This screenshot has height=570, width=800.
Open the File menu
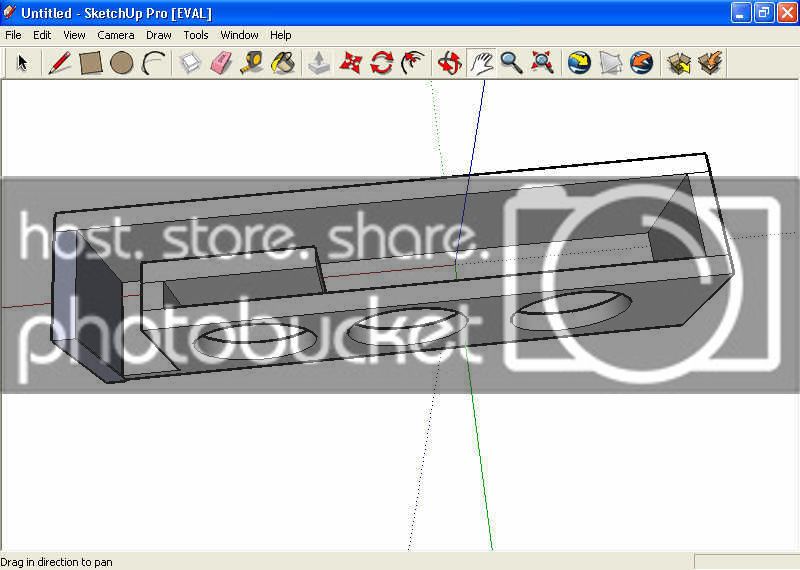coord(13,35)
